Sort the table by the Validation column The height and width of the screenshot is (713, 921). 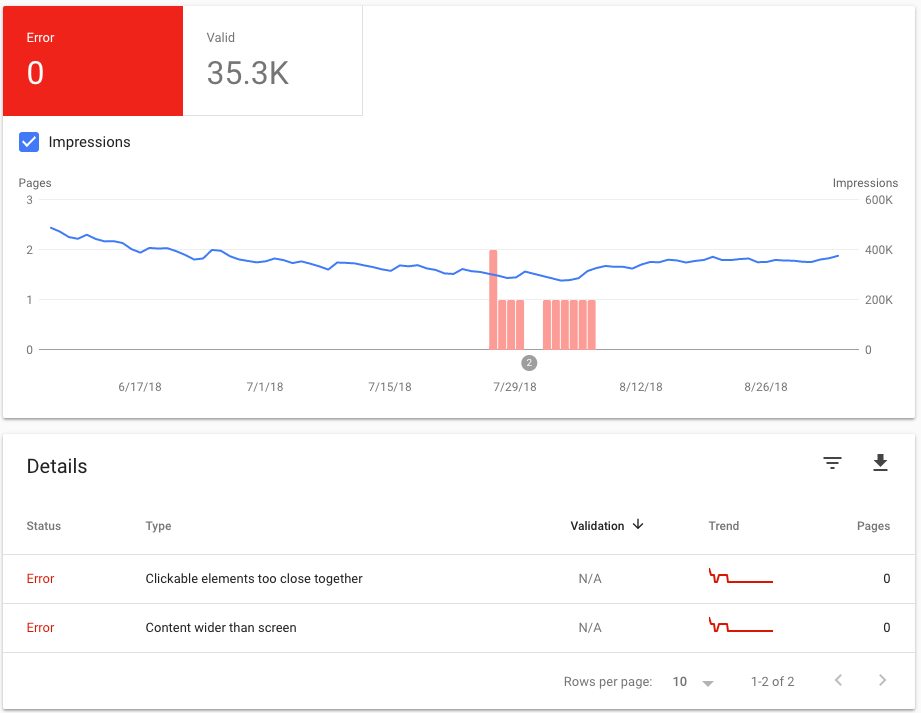tap(597, 525)
